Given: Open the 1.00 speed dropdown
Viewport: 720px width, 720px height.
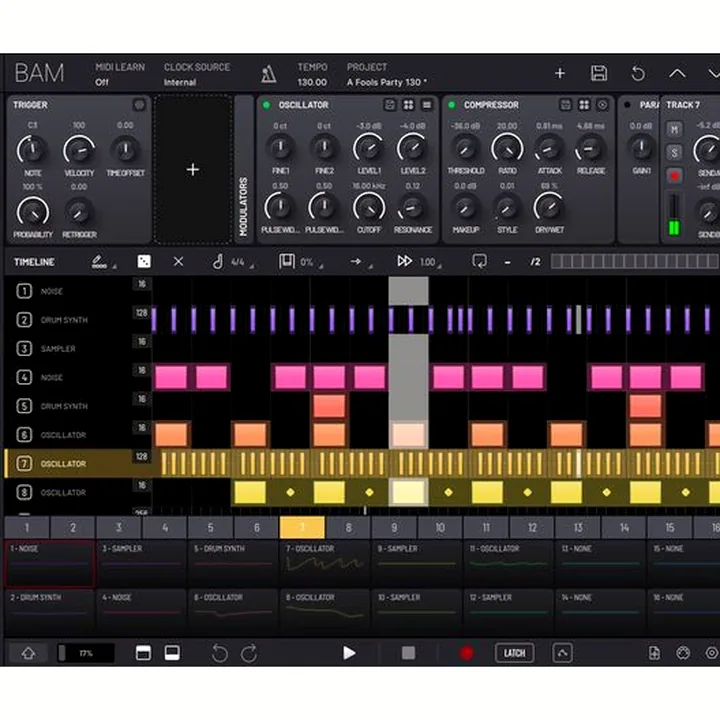Looking at the screenshot, I should pos(420,262).
